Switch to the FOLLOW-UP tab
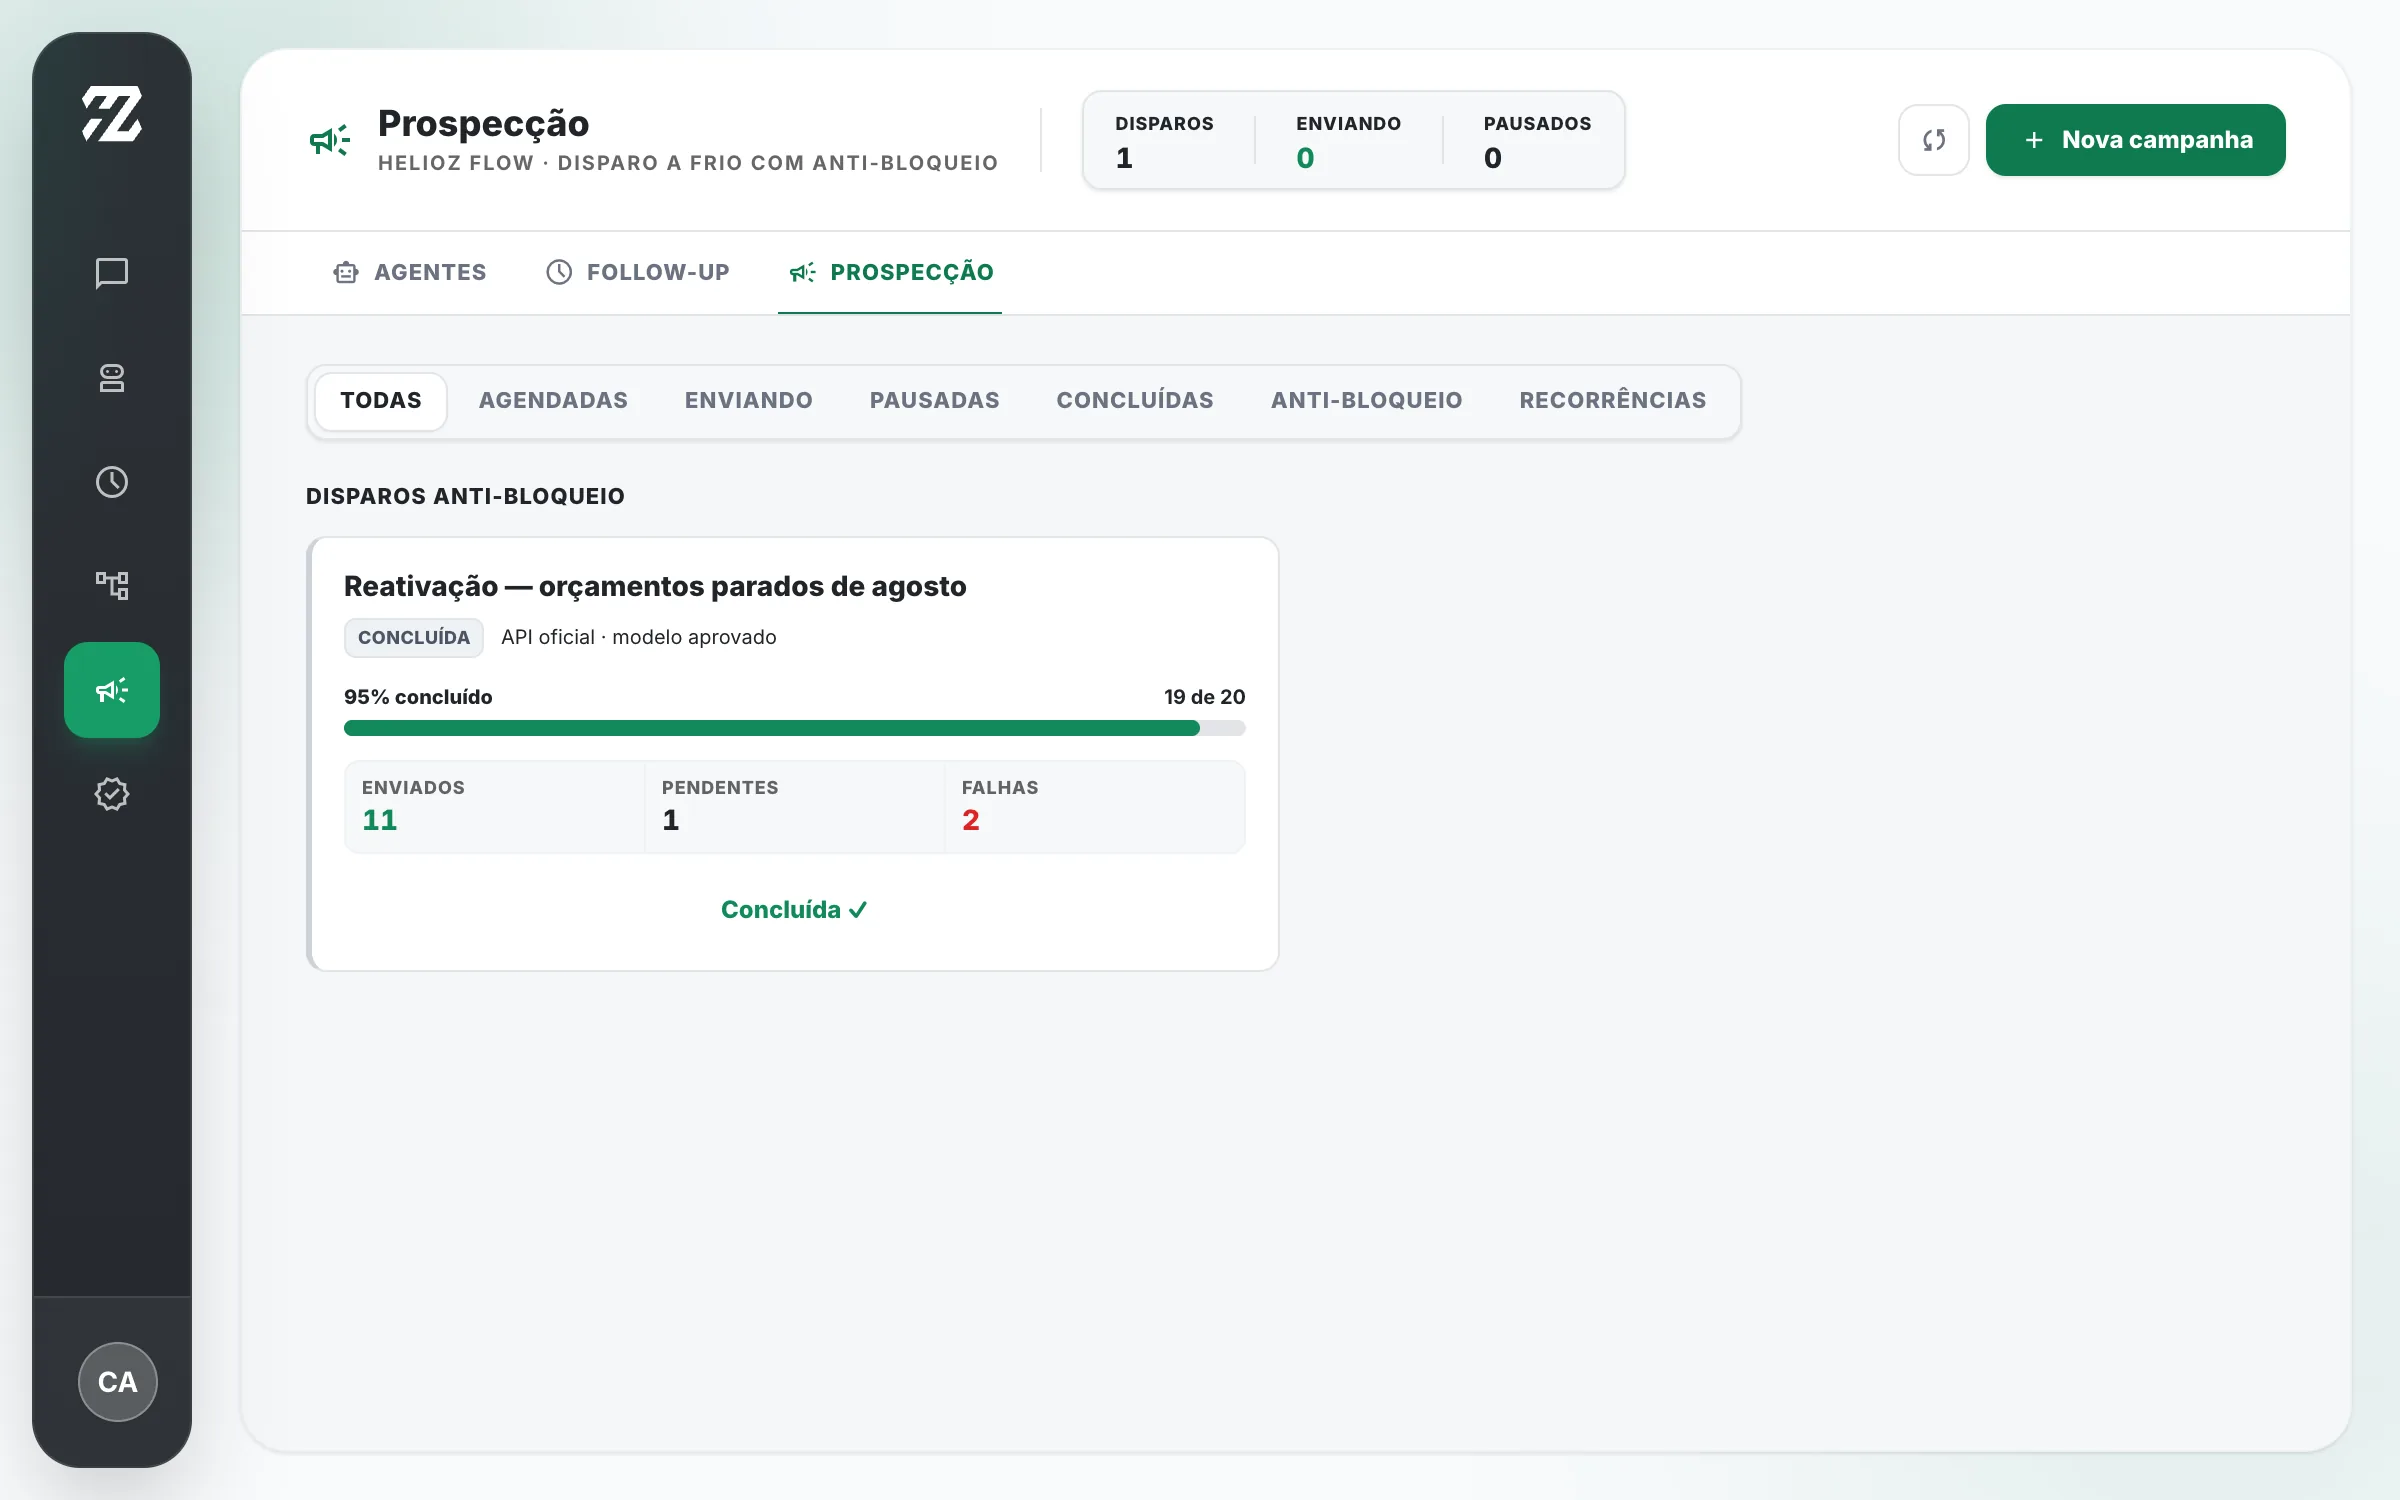Viewport: 2400px width, 1500px height. point(638,272)
